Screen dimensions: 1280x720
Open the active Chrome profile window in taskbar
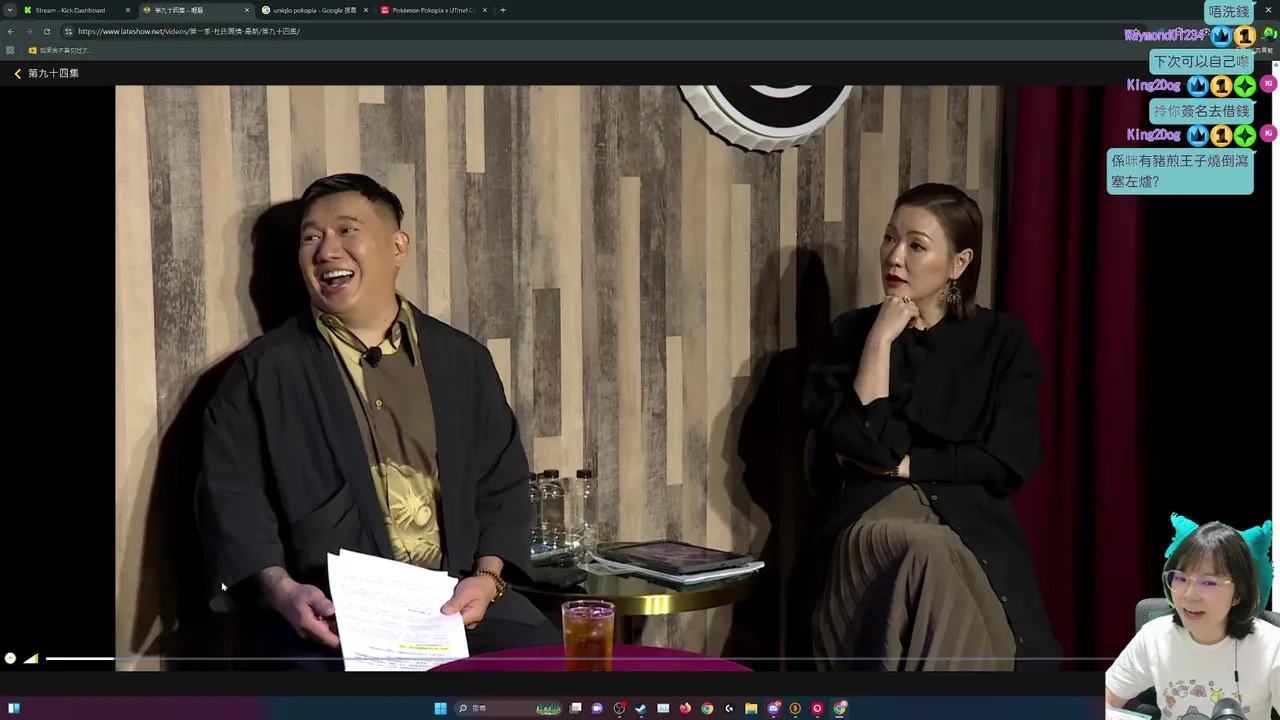click(x=840, y=708)
